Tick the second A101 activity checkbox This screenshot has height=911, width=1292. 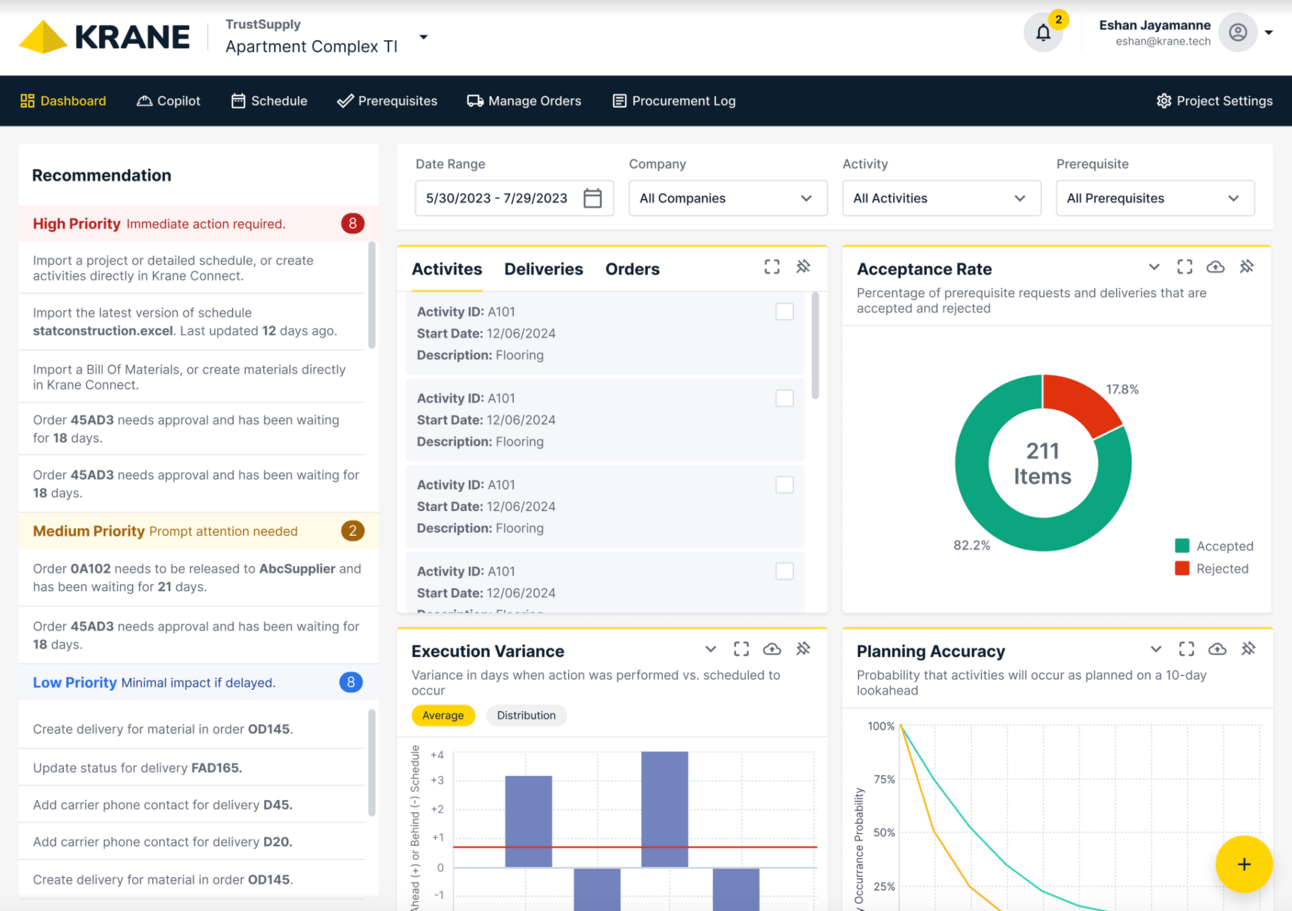coord(785,399)
